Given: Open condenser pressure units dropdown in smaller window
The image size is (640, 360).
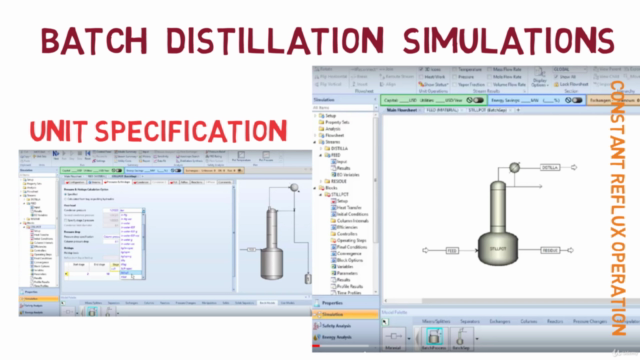Looking at the screenshot, I should [143, 211].
